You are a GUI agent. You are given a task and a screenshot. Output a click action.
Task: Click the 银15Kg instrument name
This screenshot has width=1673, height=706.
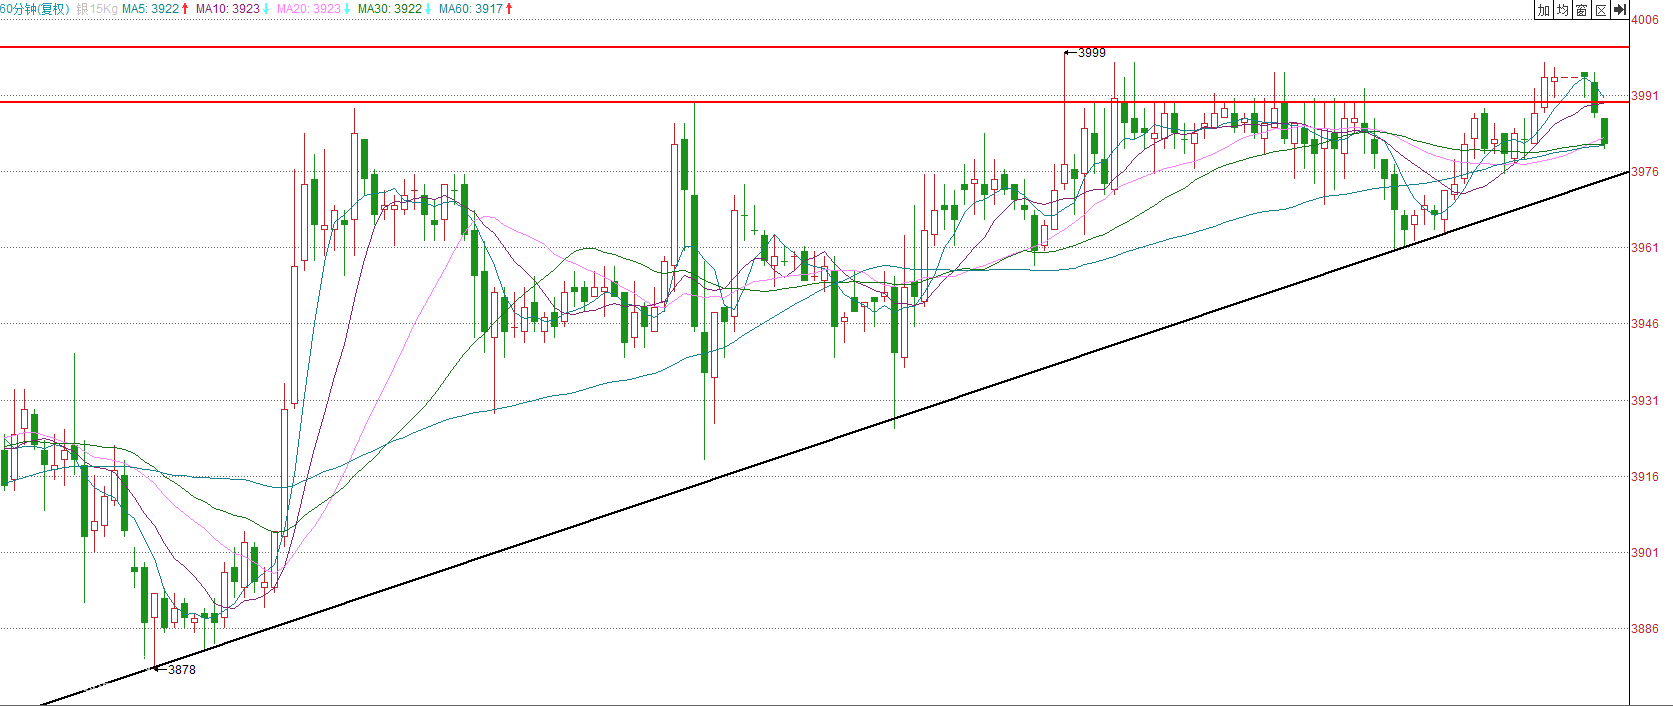tap(97, 9)
